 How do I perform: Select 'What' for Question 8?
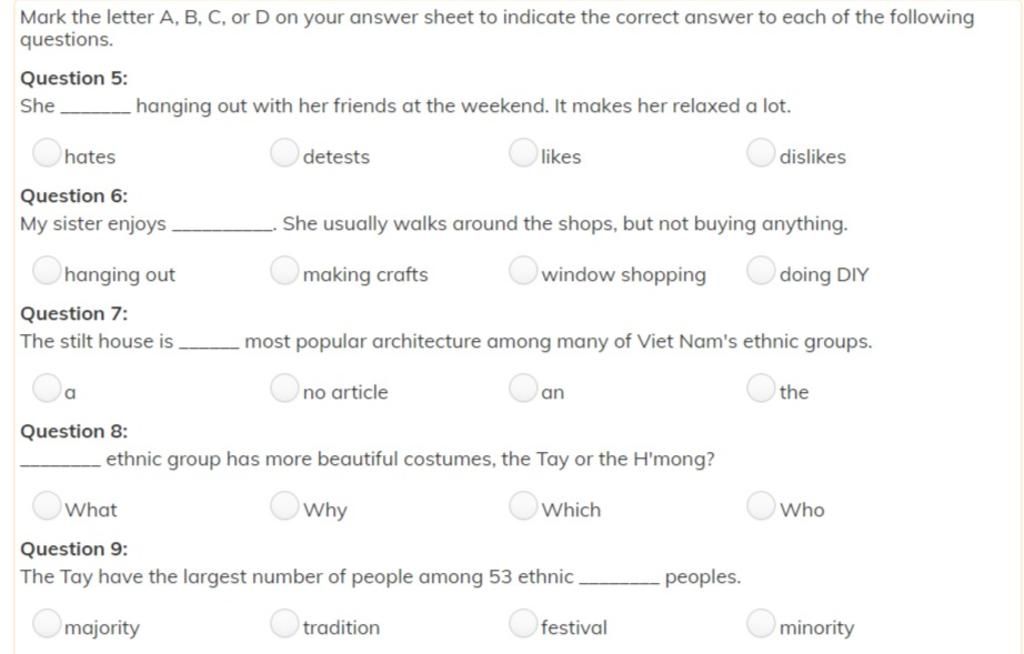[46, 505]
